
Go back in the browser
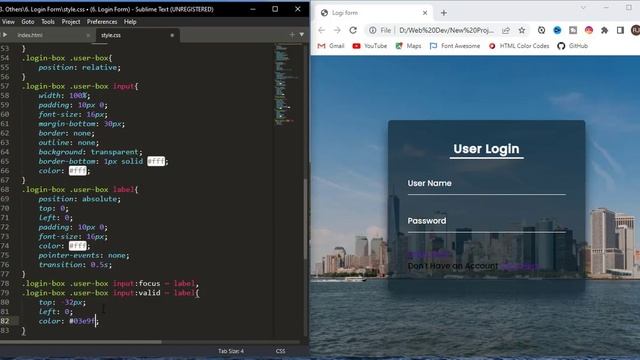click(x=322, y=30)
